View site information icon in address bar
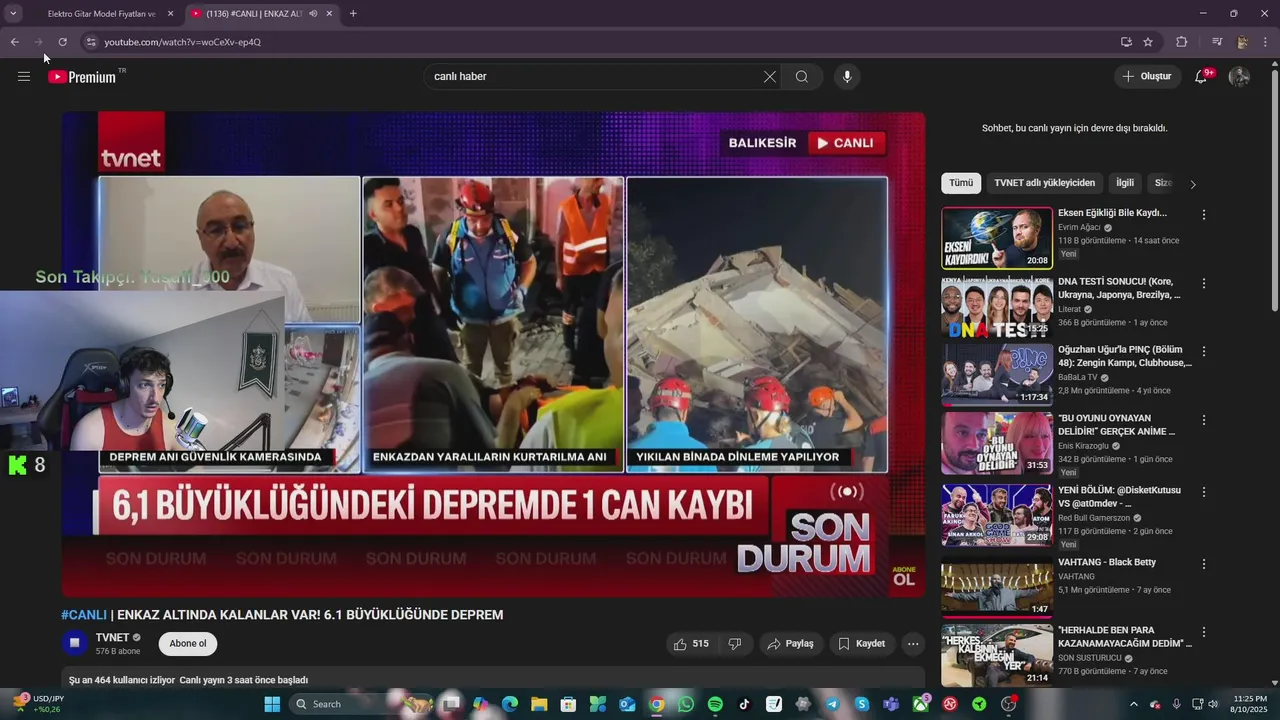The width and height of the screenshot is (1280, 720). 91,42
